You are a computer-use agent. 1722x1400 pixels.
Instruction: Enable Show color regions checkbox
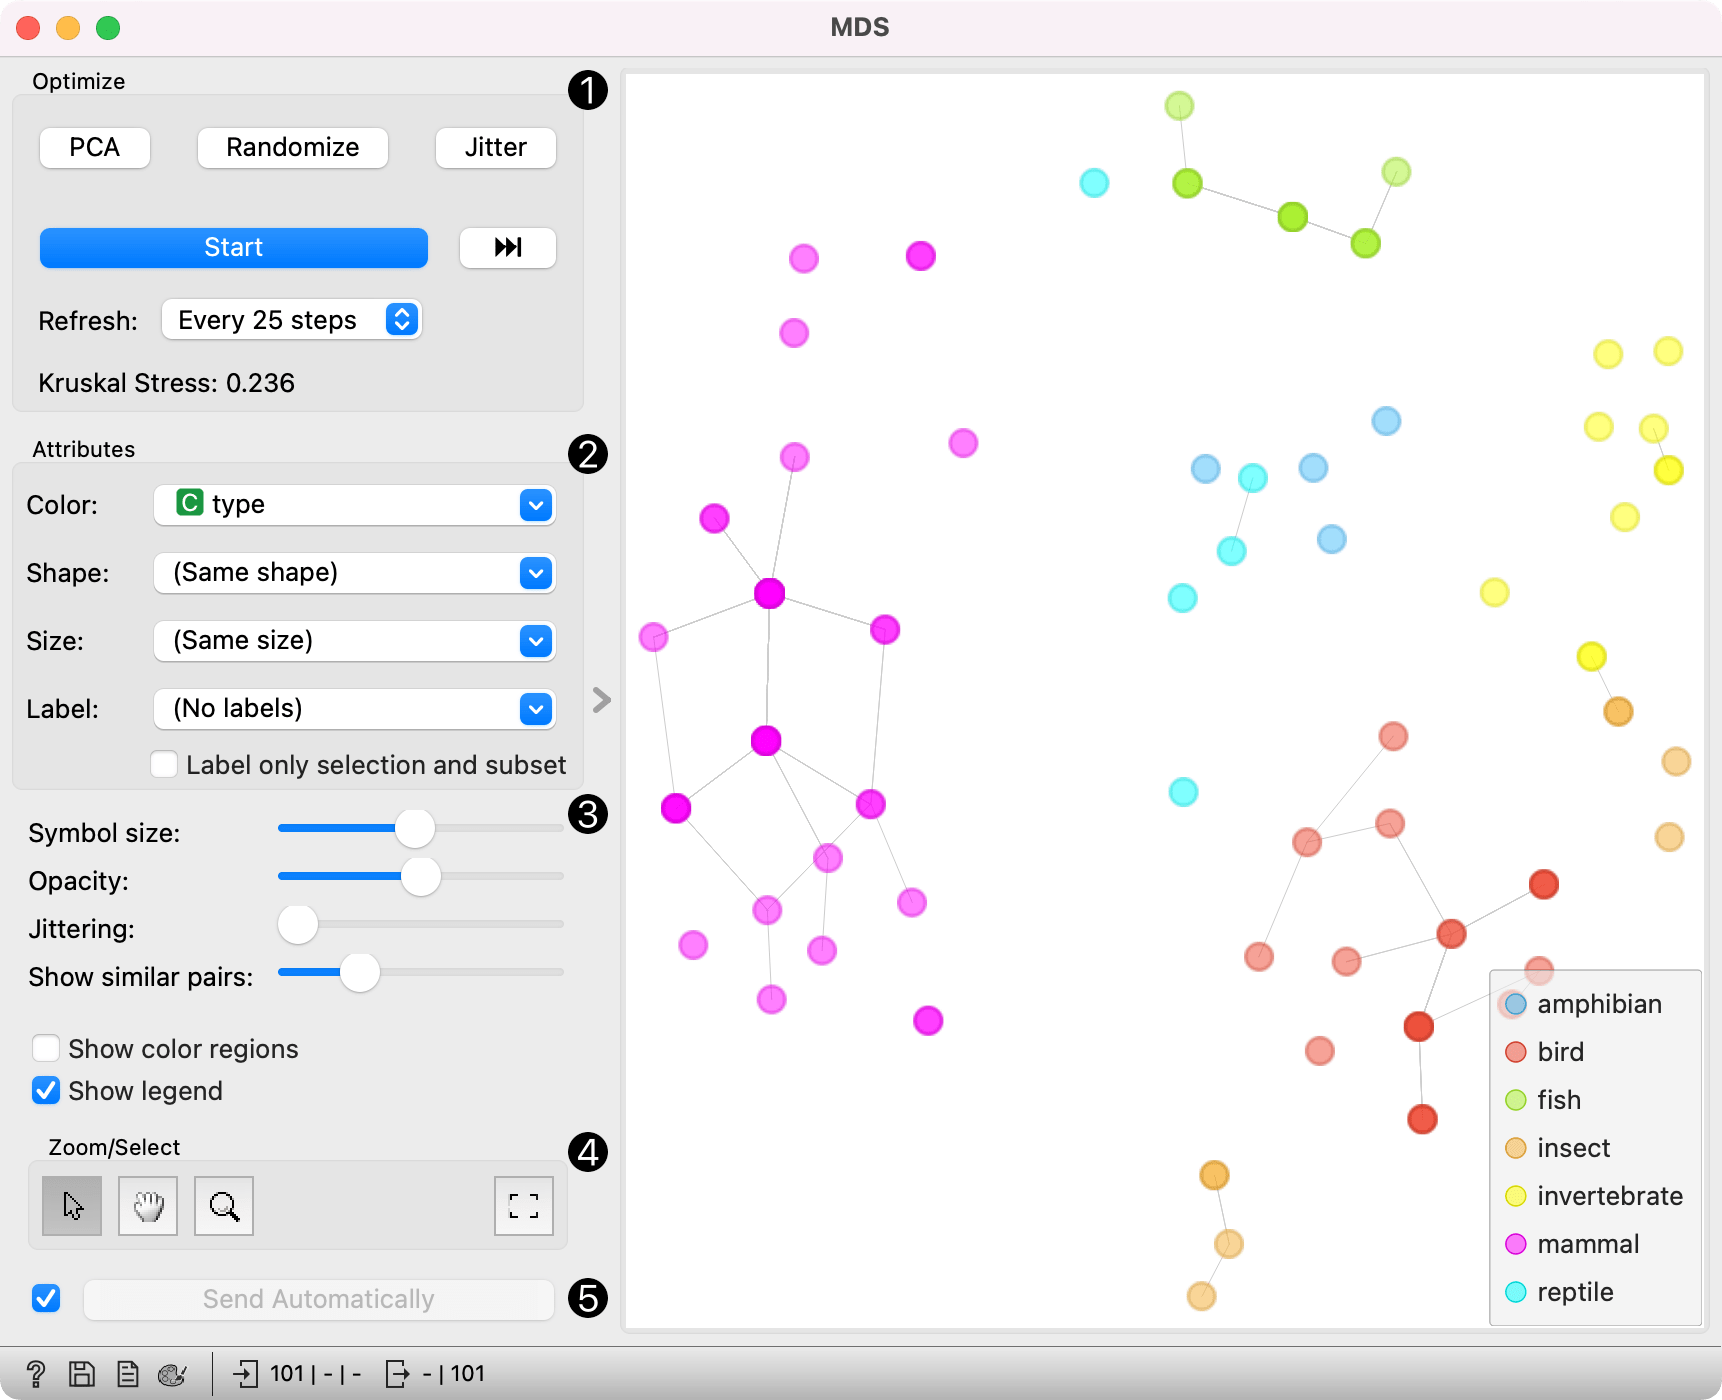click(46, 1049)
